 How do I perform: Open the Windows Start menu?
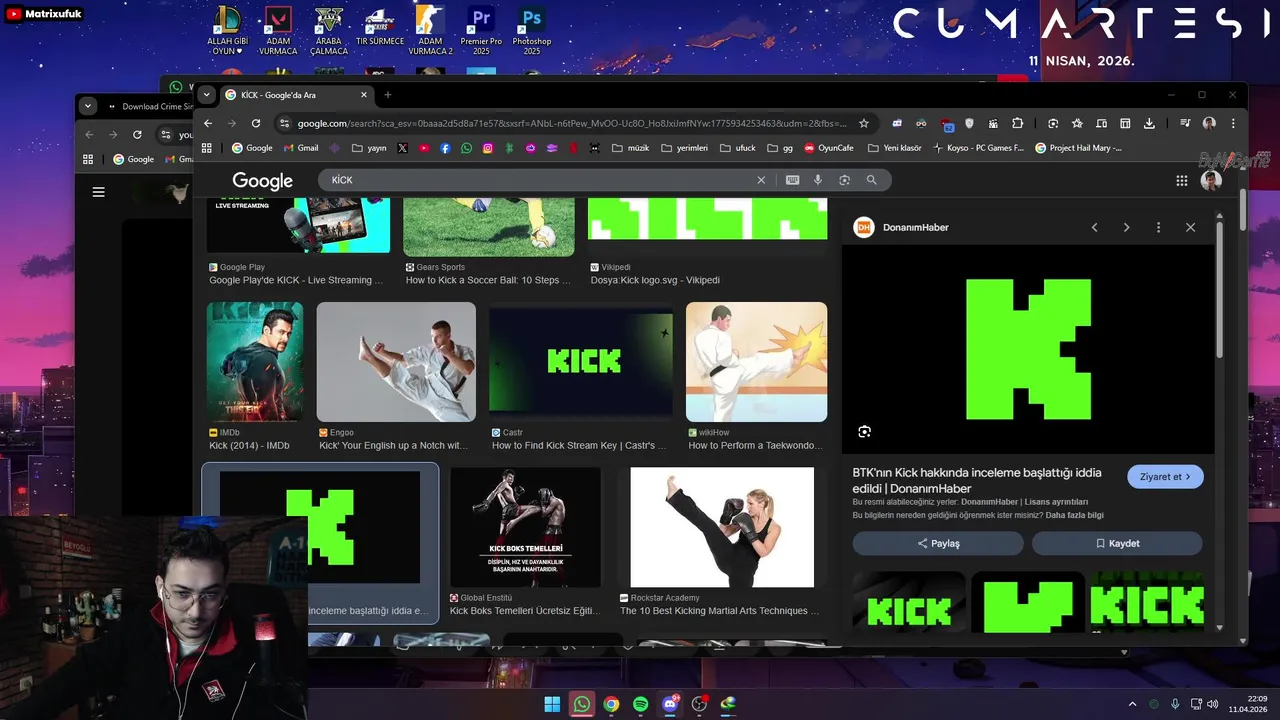click(552, 704)
